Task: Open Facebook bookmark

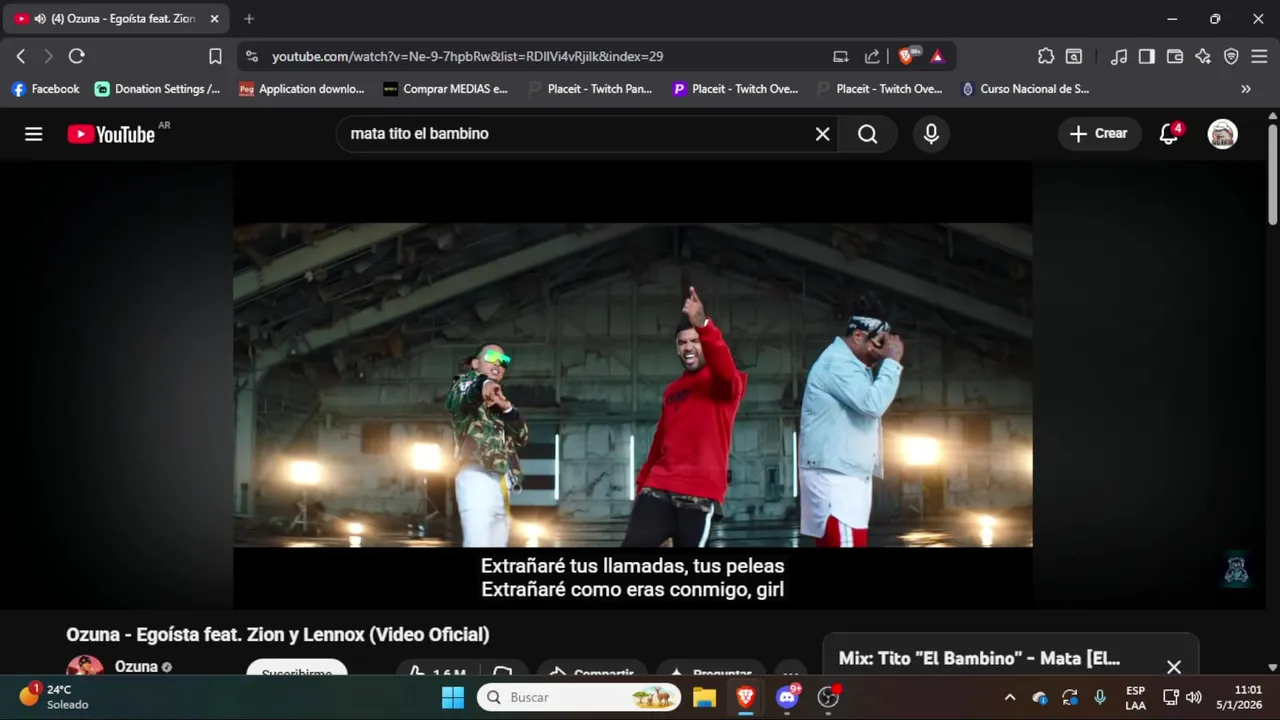Action: (45, 89)
